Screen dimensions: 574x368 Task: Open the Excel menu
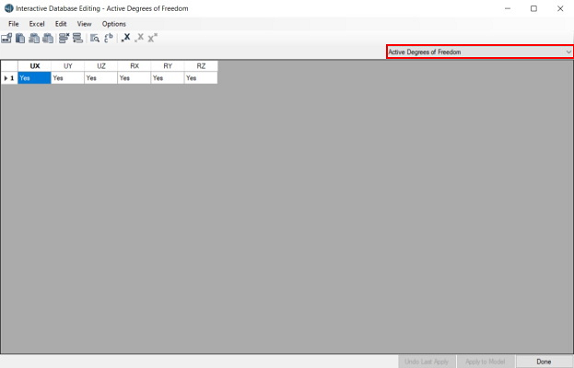(37, 24)
